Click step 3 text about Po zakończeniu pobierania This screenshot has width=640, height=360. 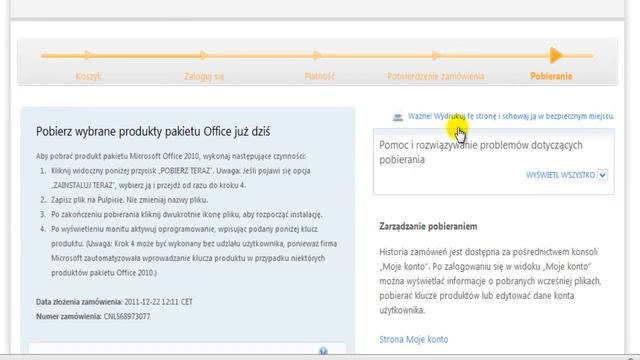click(187, 215)
